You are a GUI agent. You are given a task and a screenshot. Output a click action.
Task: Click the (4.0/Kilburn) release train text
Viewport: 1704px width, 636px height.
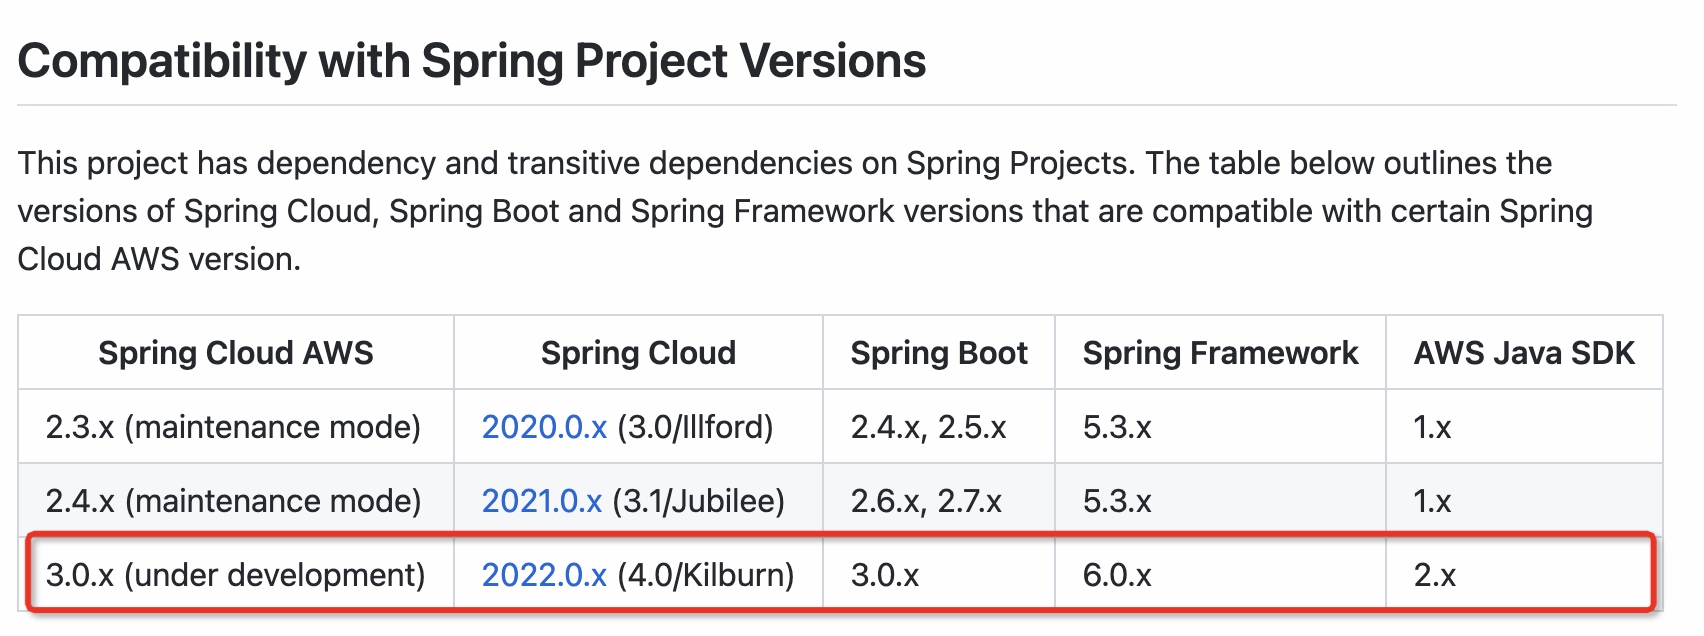[x=705, y=575]
